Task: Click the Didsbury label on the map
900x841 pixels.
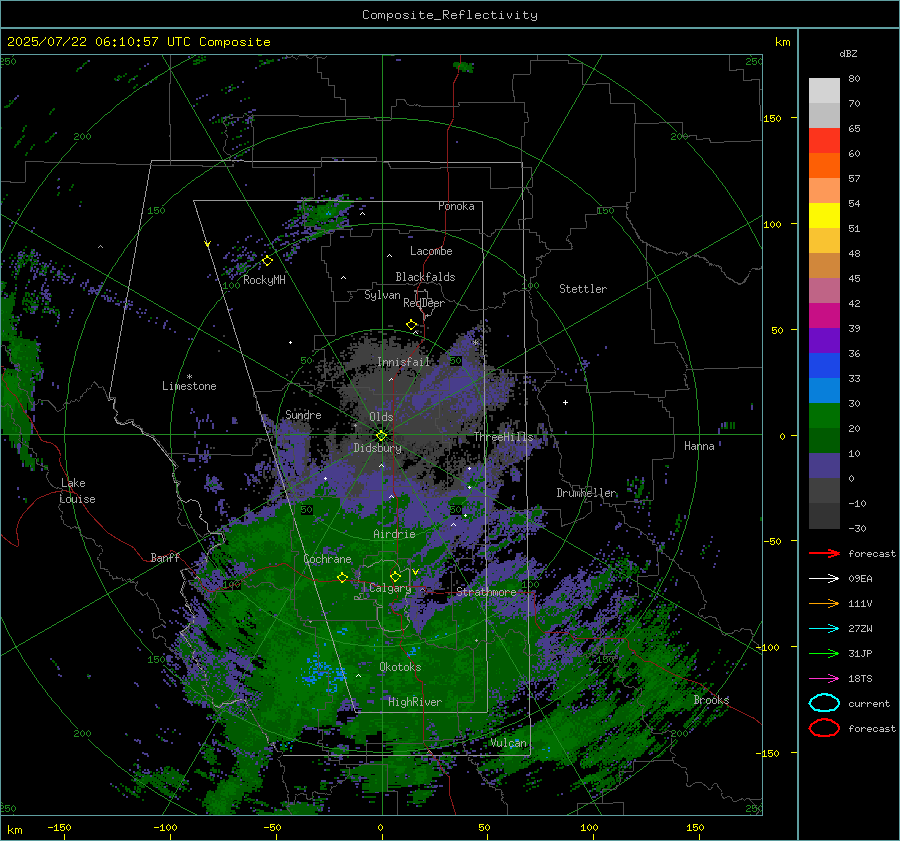Action: coord(377,448)
